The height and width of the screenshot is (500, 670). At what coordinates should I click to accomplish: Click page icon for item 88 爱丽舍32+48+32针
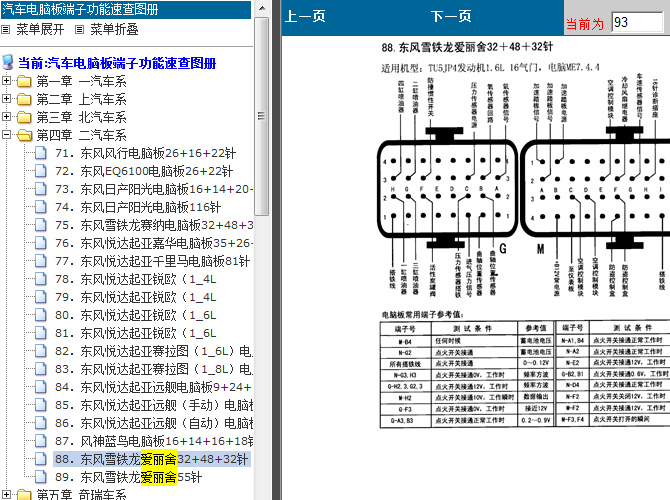tap(41, 459)
